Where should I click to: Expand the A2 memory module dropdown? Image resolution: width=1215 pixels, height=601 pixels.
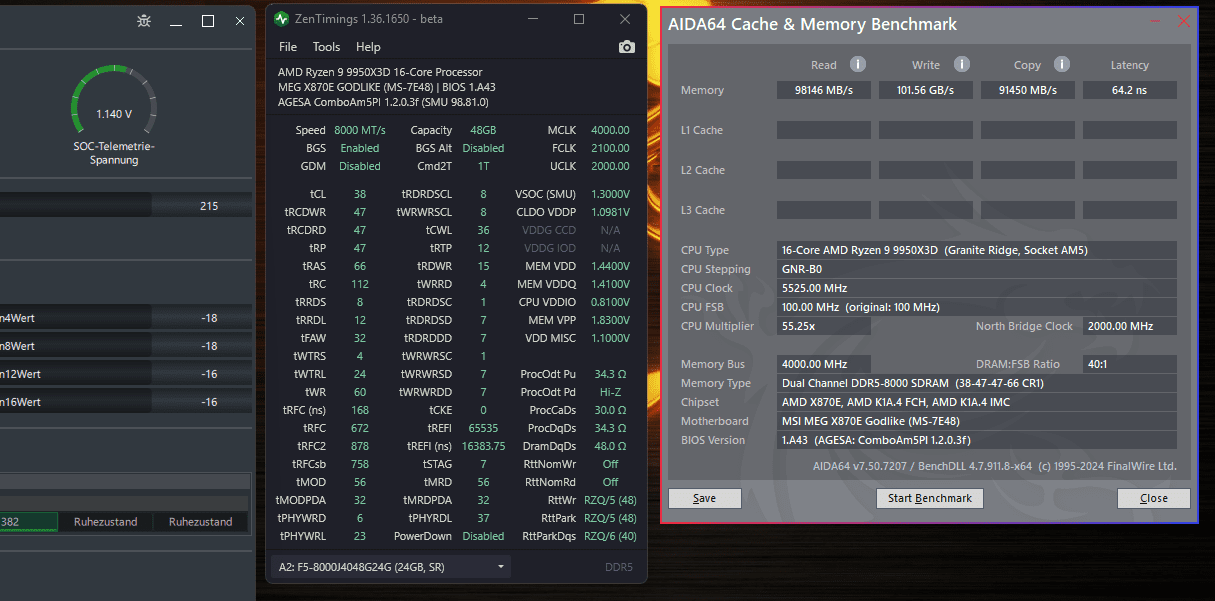click(391, 567)
